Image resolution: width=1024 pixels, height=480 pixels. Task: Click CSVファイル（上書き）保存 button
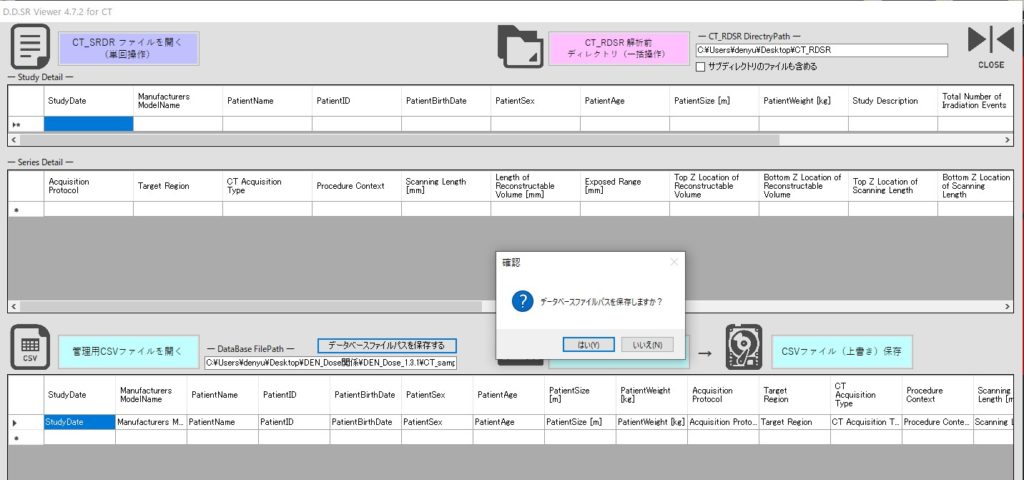tap(841, 352)
